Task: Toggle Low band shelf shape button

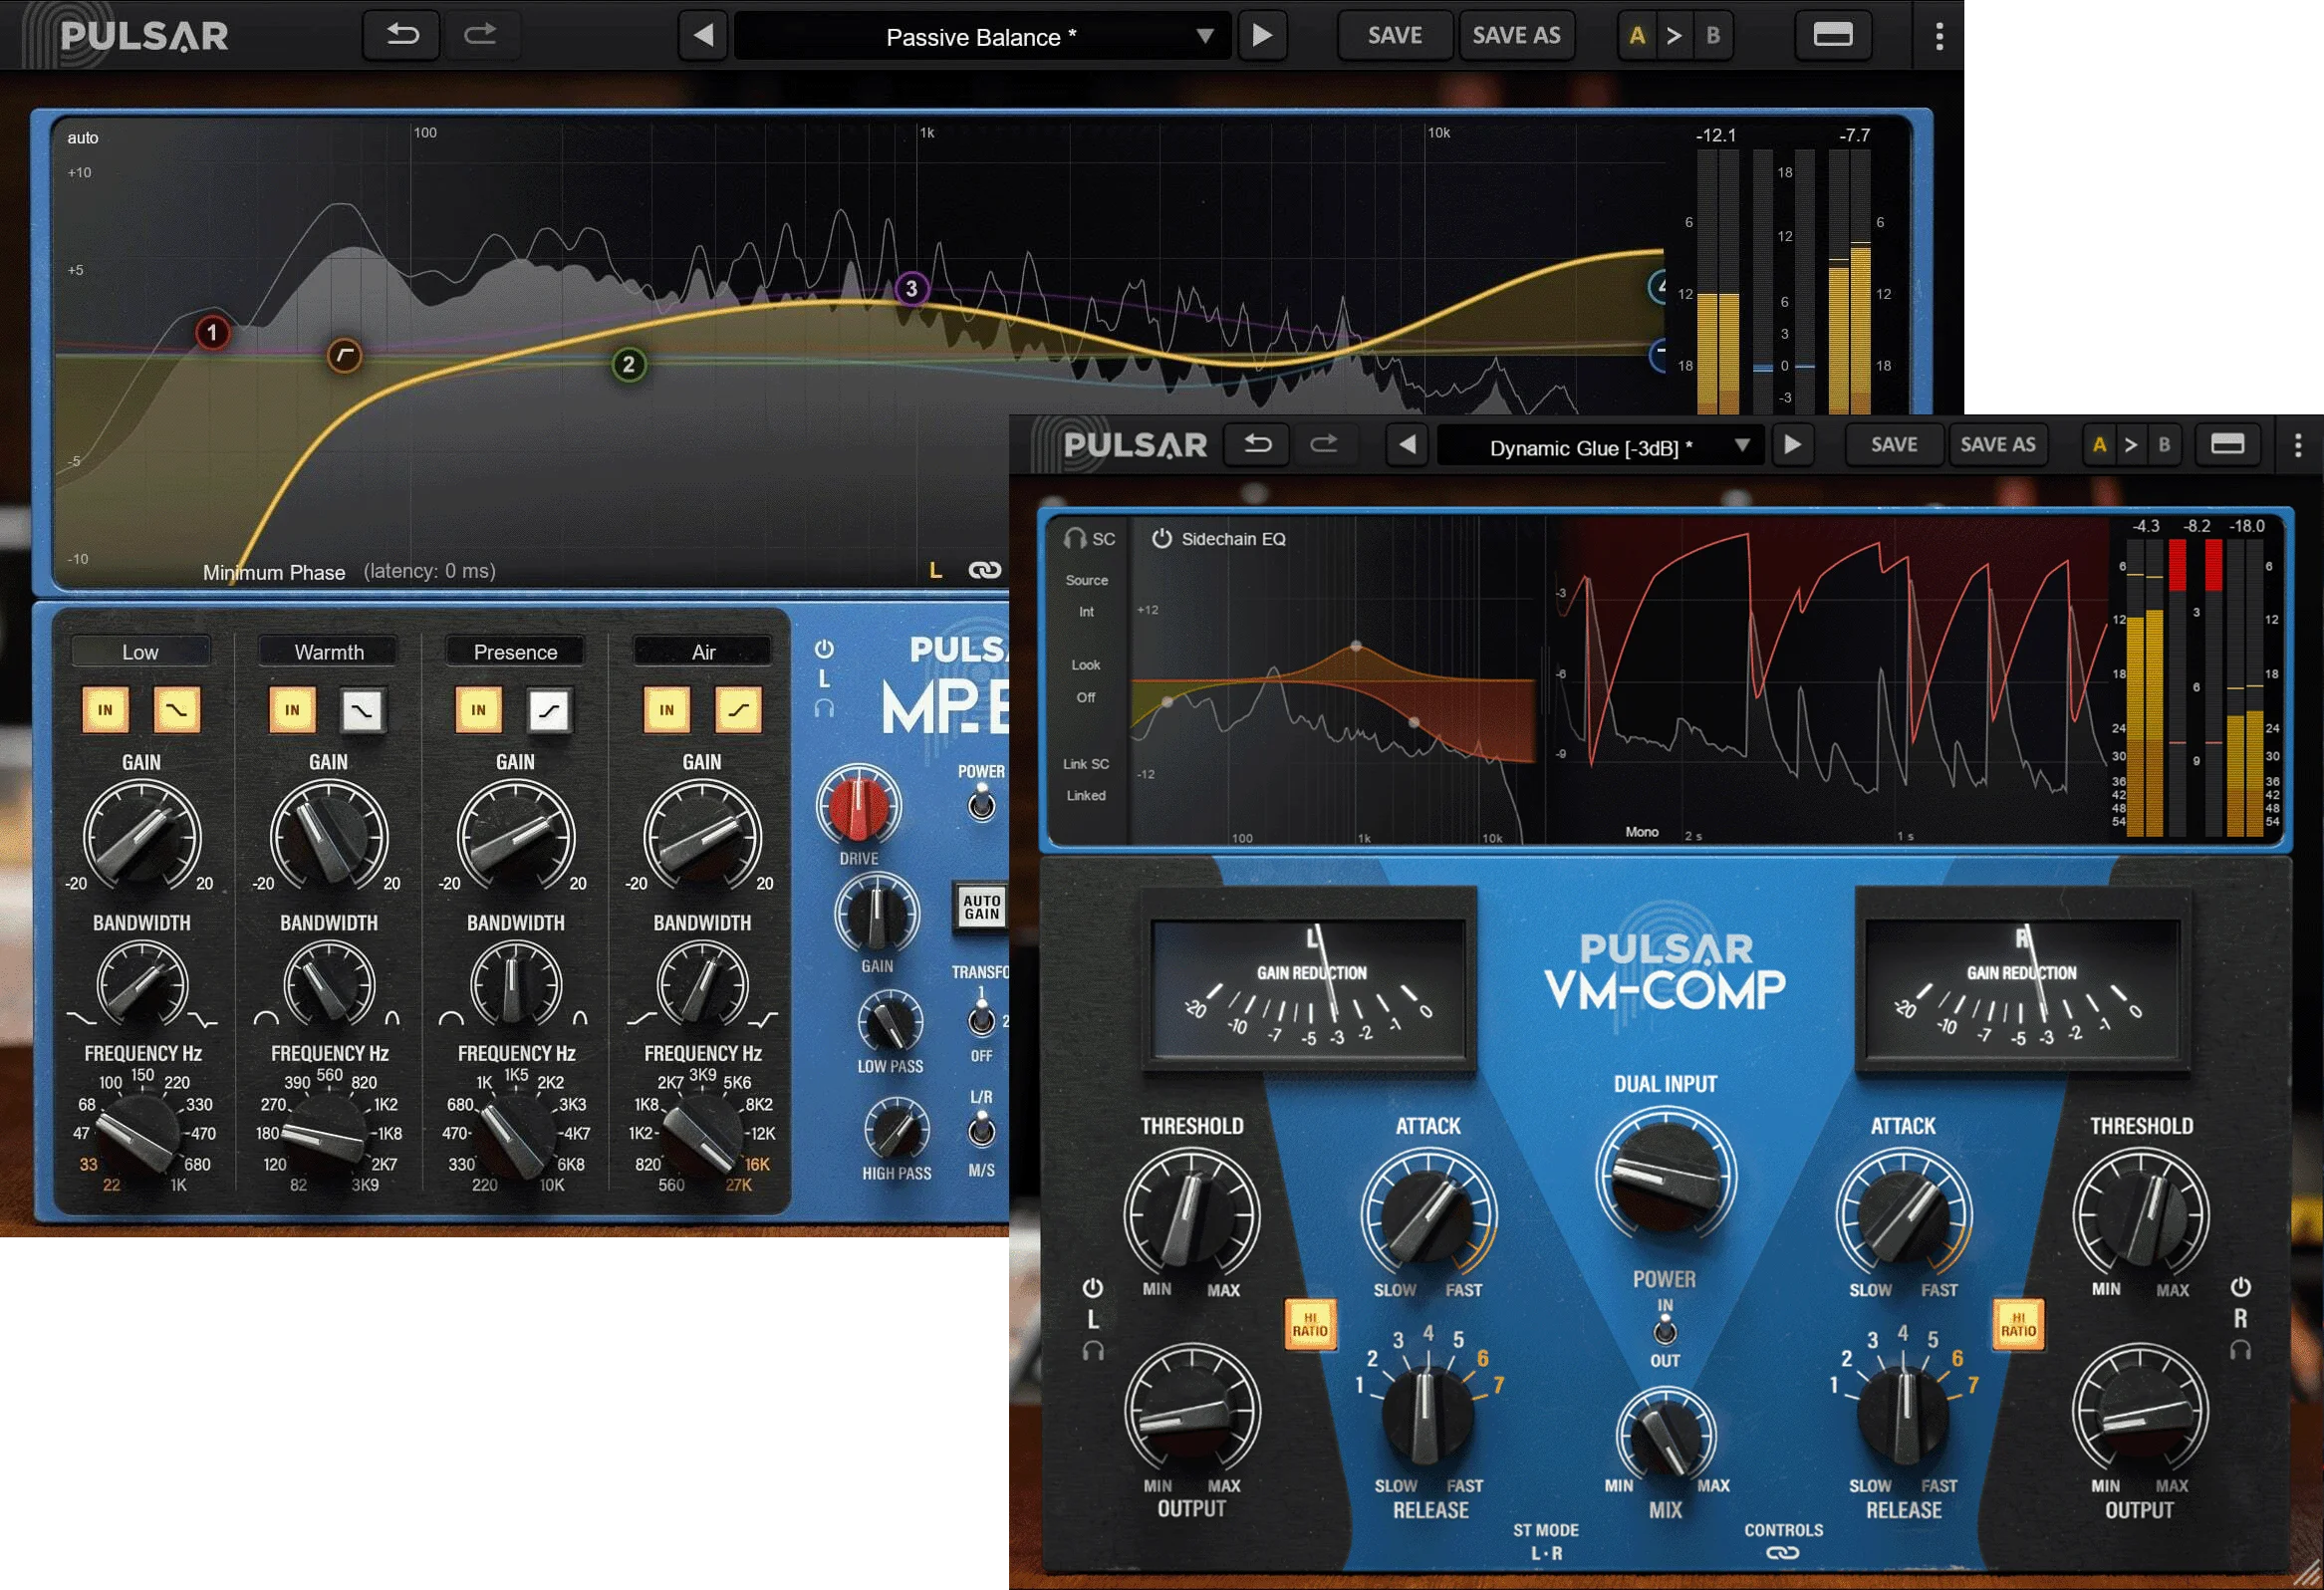Action: 177,710
